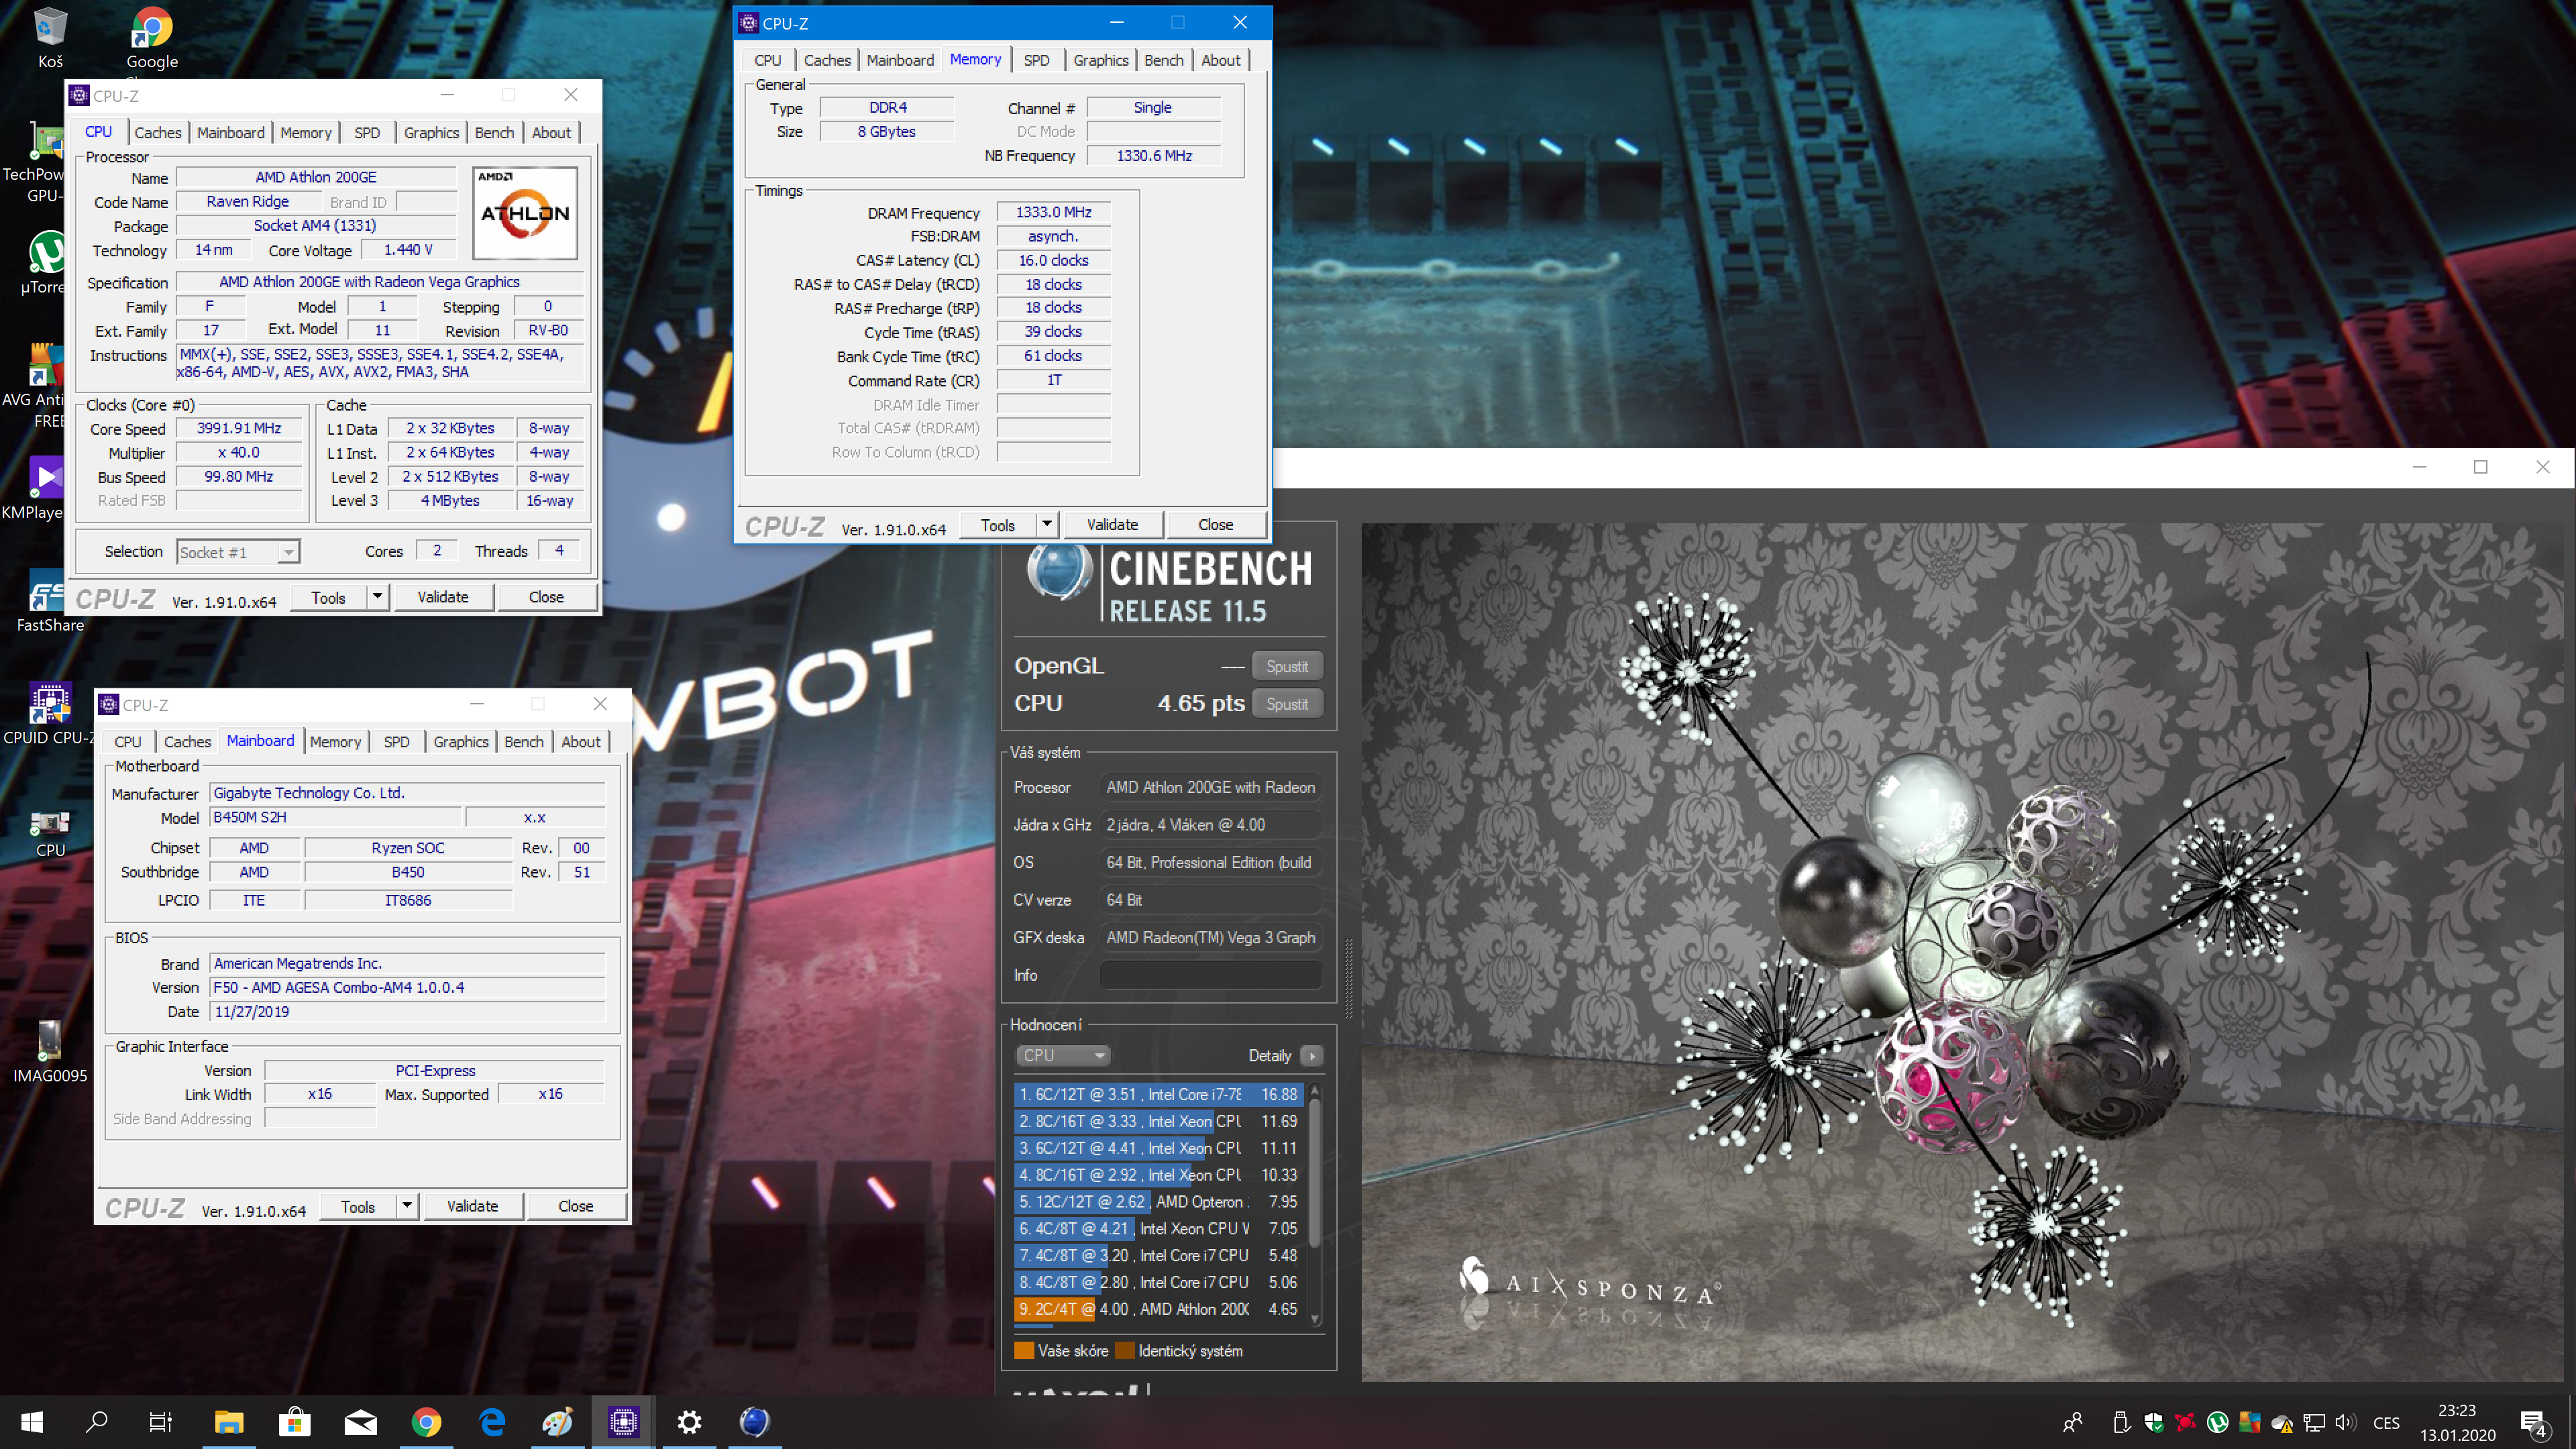Select the Cinebench taskbar icon
This screenshot has height=1449, width=2576.
coord(755,1422)
